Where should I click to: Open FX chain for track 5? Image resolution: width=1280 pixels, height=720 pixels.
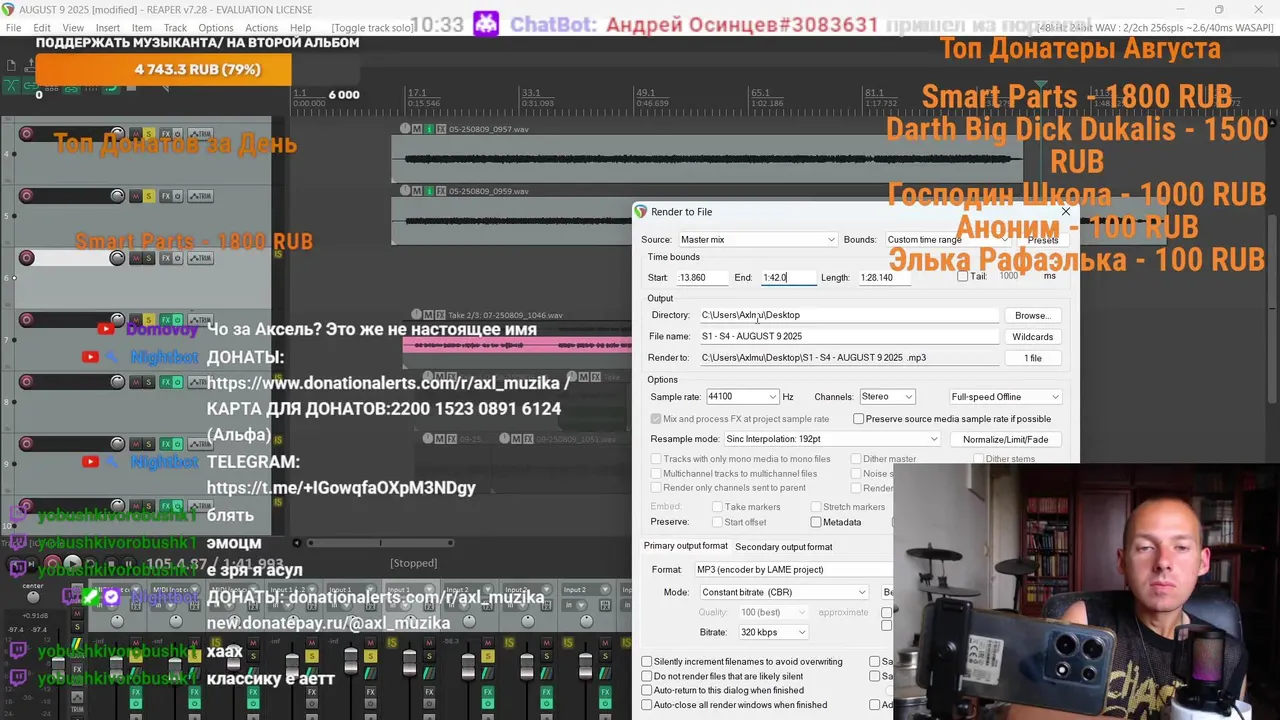pyautogui.click(x=166, y=196)
